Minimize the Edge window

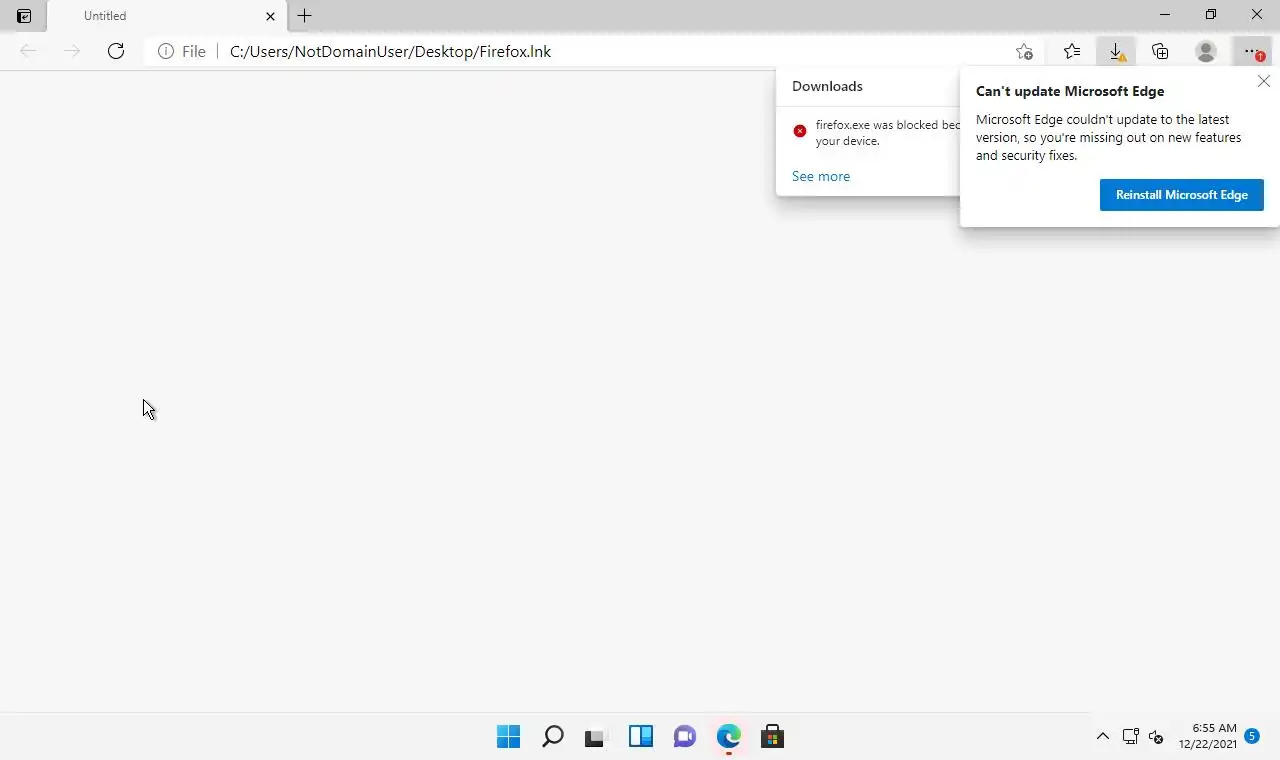[x=1165, y=15]
